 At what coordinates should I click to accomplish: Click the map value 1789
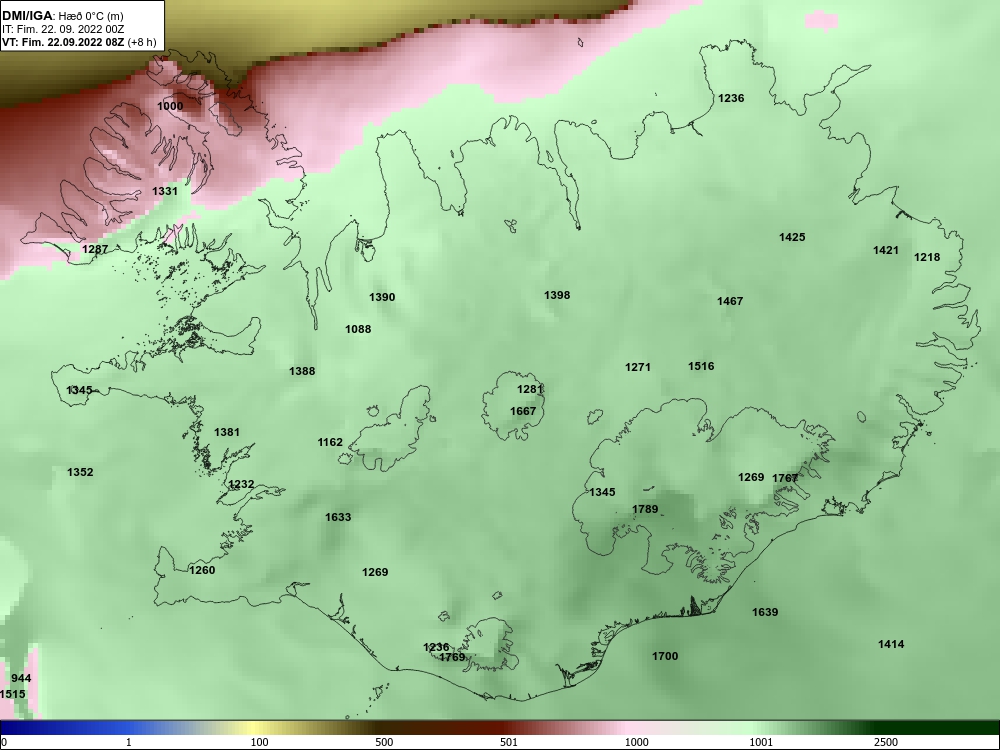(x=645, y=509)
